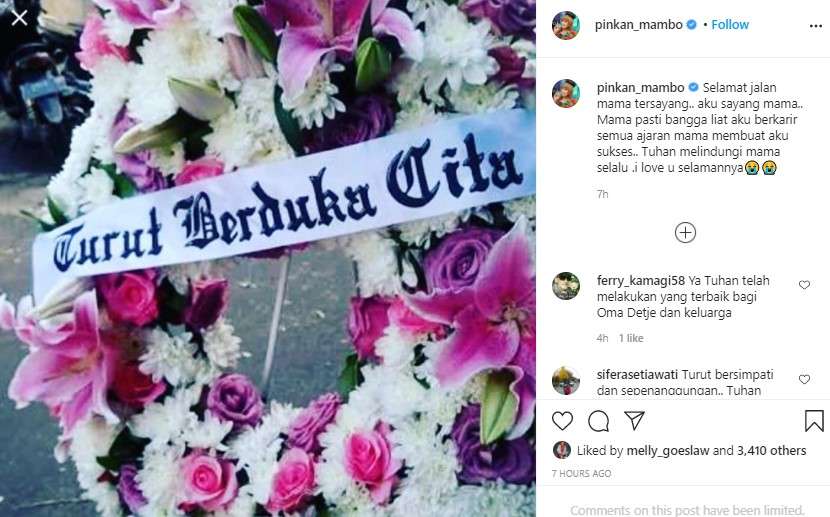Open the three-dot more options menu
Screen dimensions: 830x517
click(x=816, y=26)
